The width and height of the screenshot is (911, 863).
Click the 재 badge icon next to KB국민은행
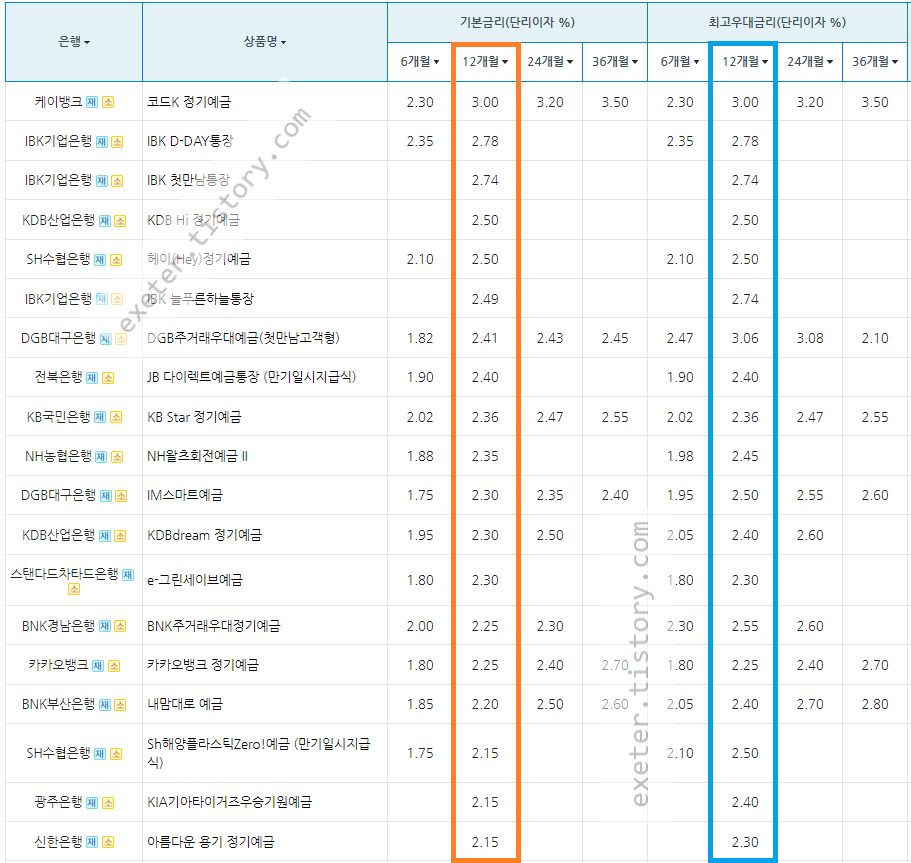pos(100,417)
